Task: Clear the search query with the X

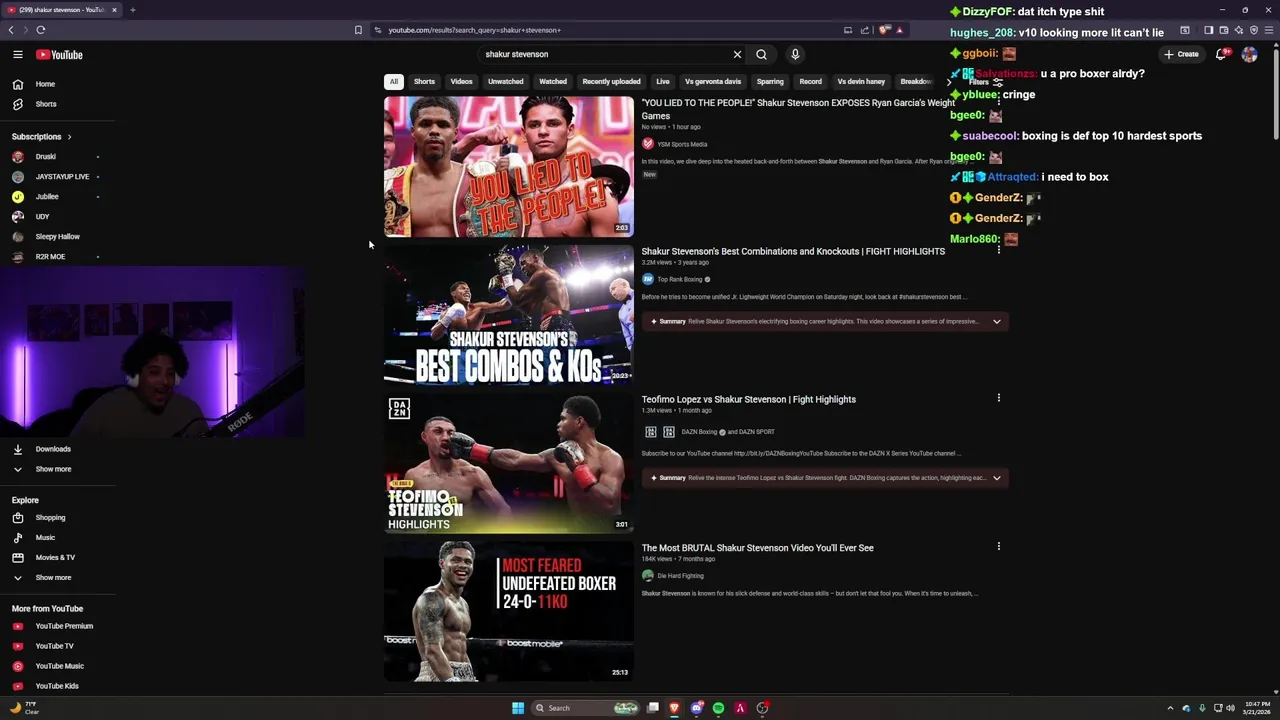Action: (737, 55)
